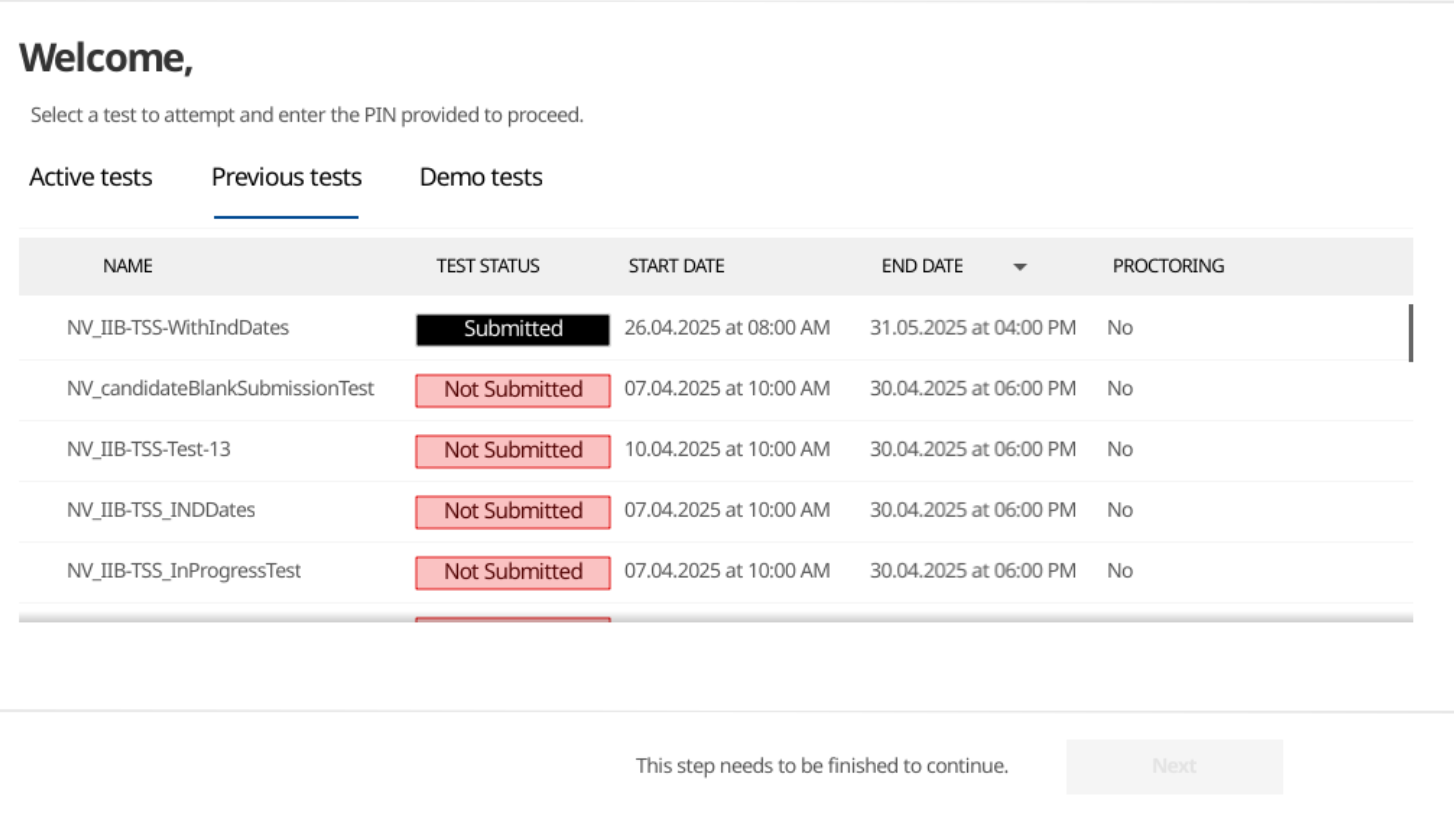The width and height of the screenshot is (1454, 818).
Task: Click the END DATE column header
Action: tap(921, 266)
